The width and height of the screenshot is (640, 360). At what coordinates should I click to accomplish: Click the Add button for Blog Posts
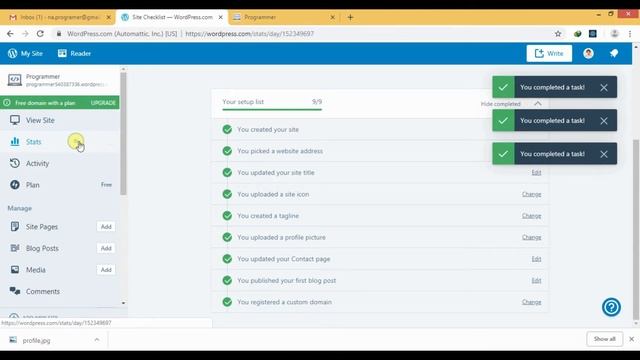point(106,249)
